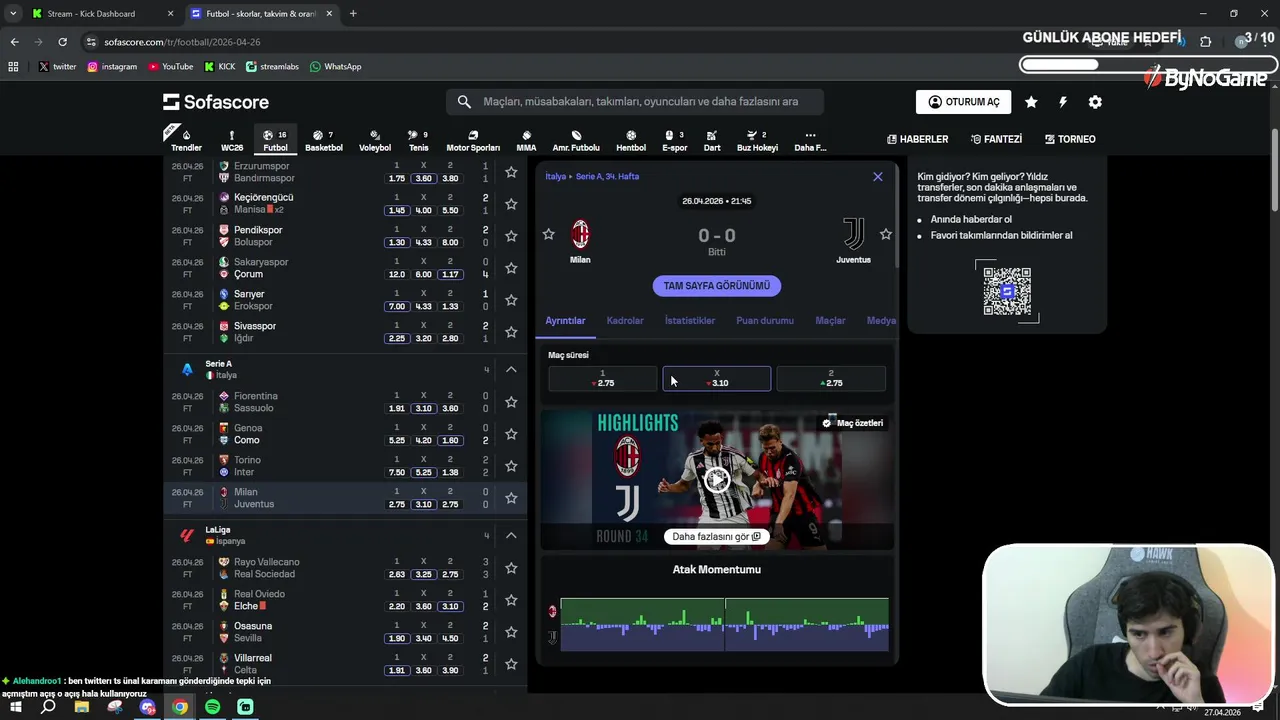Collapse the Serie A league section
This screenshot has width=1280, height=720.
tap(511, 370)
